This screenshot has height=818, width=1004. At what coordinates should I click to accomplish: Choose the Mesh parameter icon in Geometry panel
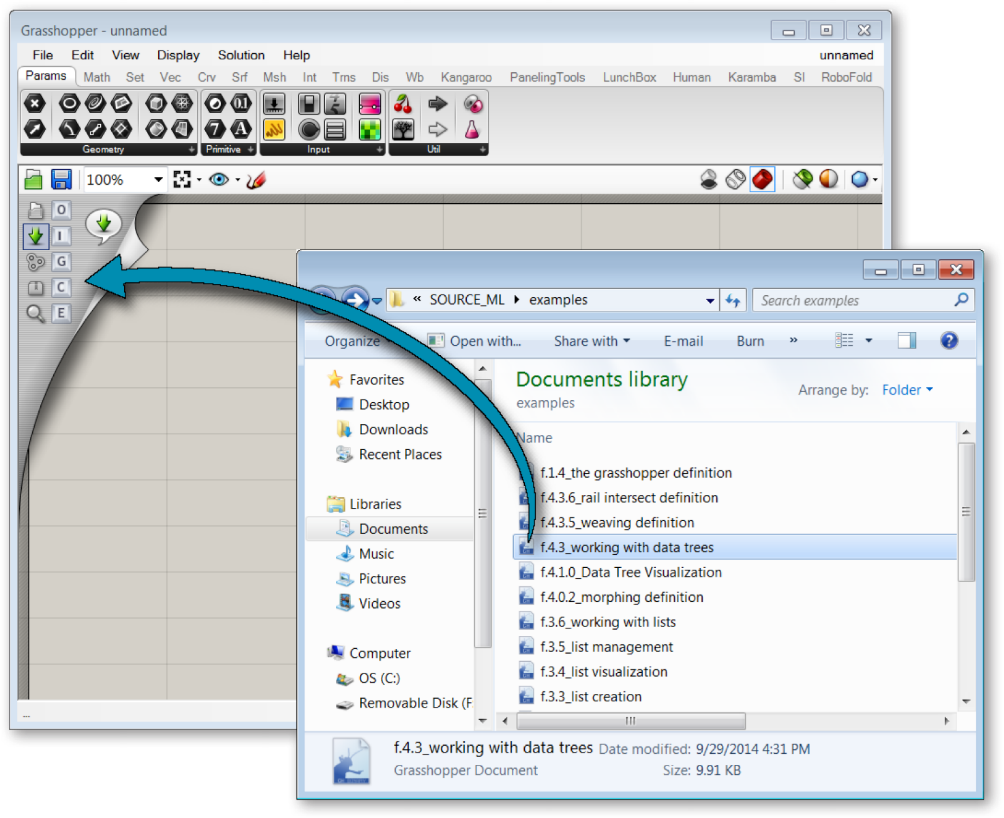(182, 103)
